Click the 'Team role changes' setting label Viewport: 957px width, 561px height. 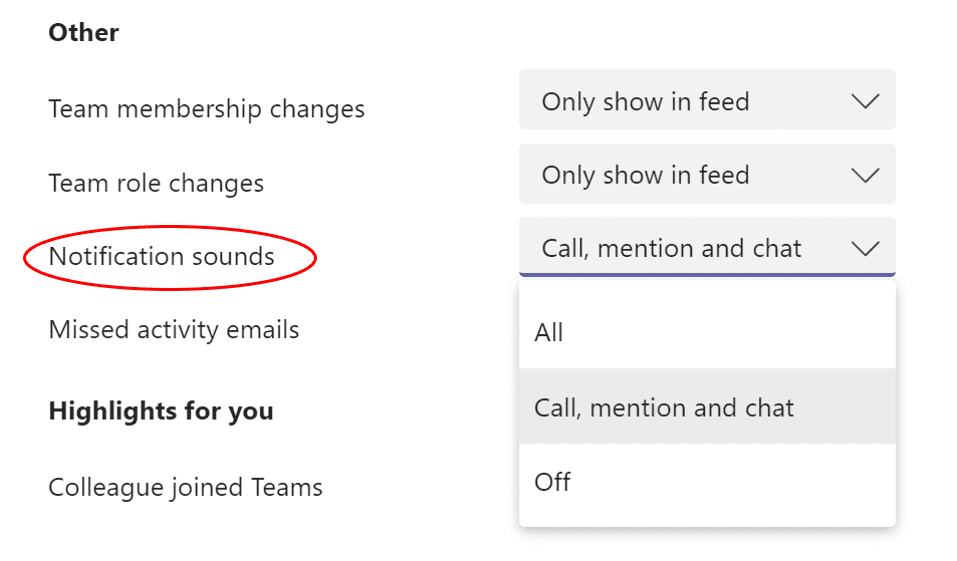coord(156,183)
